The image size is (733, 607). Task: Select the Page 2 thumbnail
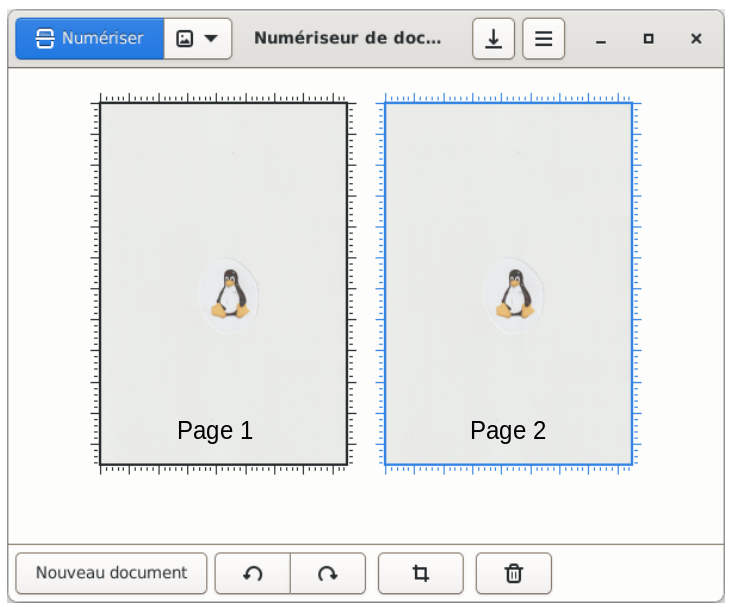509,284
